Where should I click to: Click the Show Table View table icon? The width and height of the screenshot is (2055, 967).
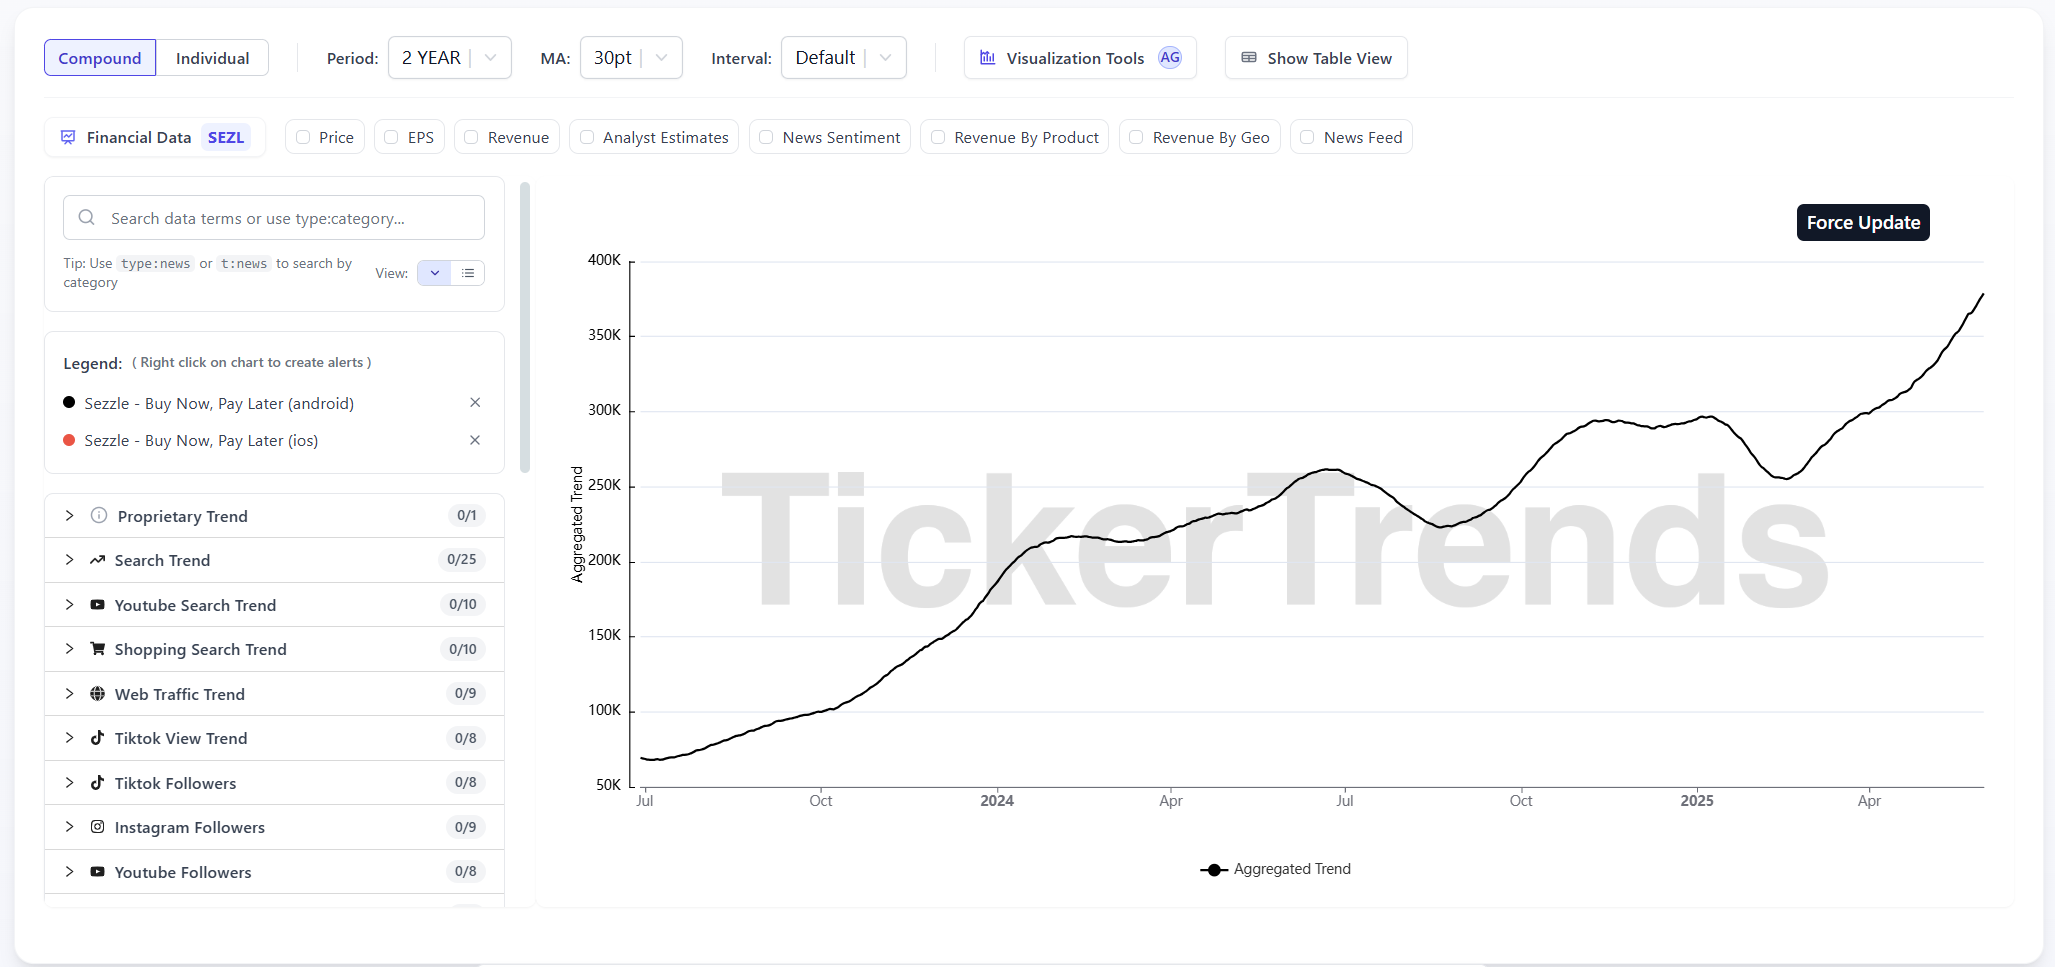[x=1249, y=58]
